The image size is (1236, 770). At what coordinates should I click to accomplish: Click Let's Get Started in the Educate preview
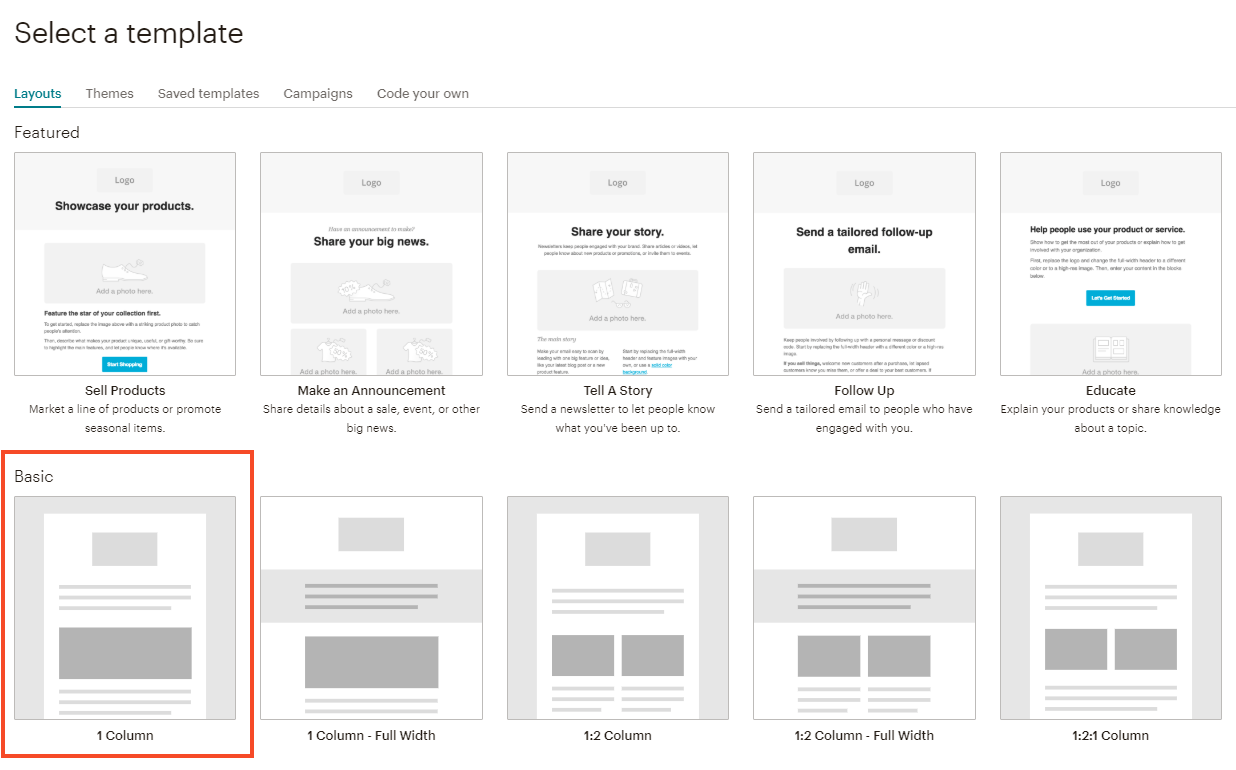(1110, 297)
